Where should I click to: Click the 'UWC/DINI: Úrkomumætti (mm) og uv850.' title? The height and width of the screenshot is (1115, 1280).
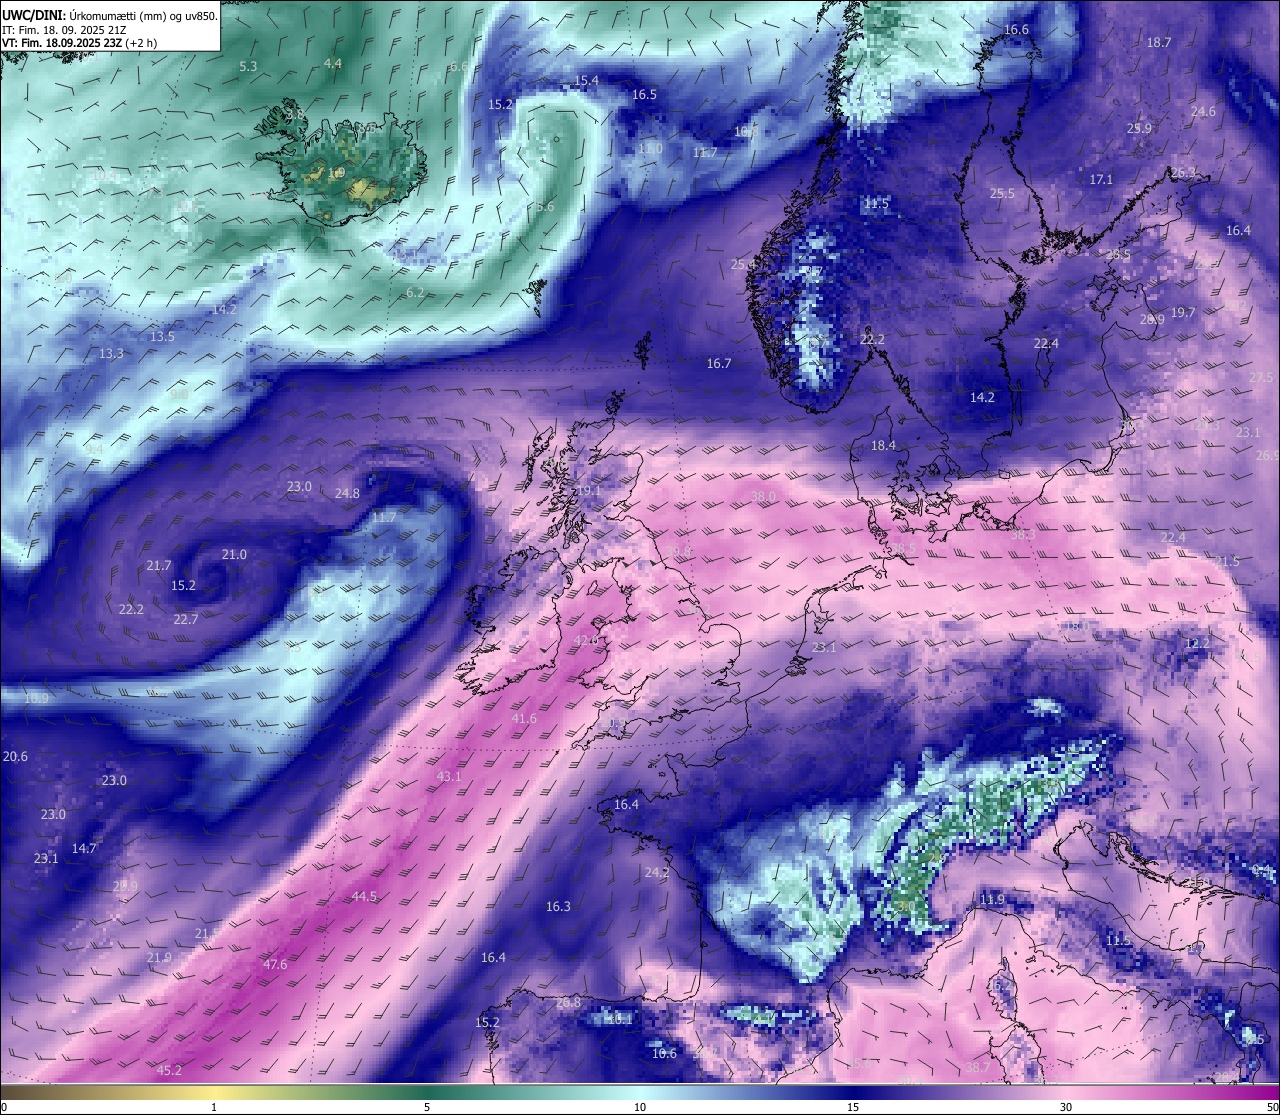pos(110,16)
